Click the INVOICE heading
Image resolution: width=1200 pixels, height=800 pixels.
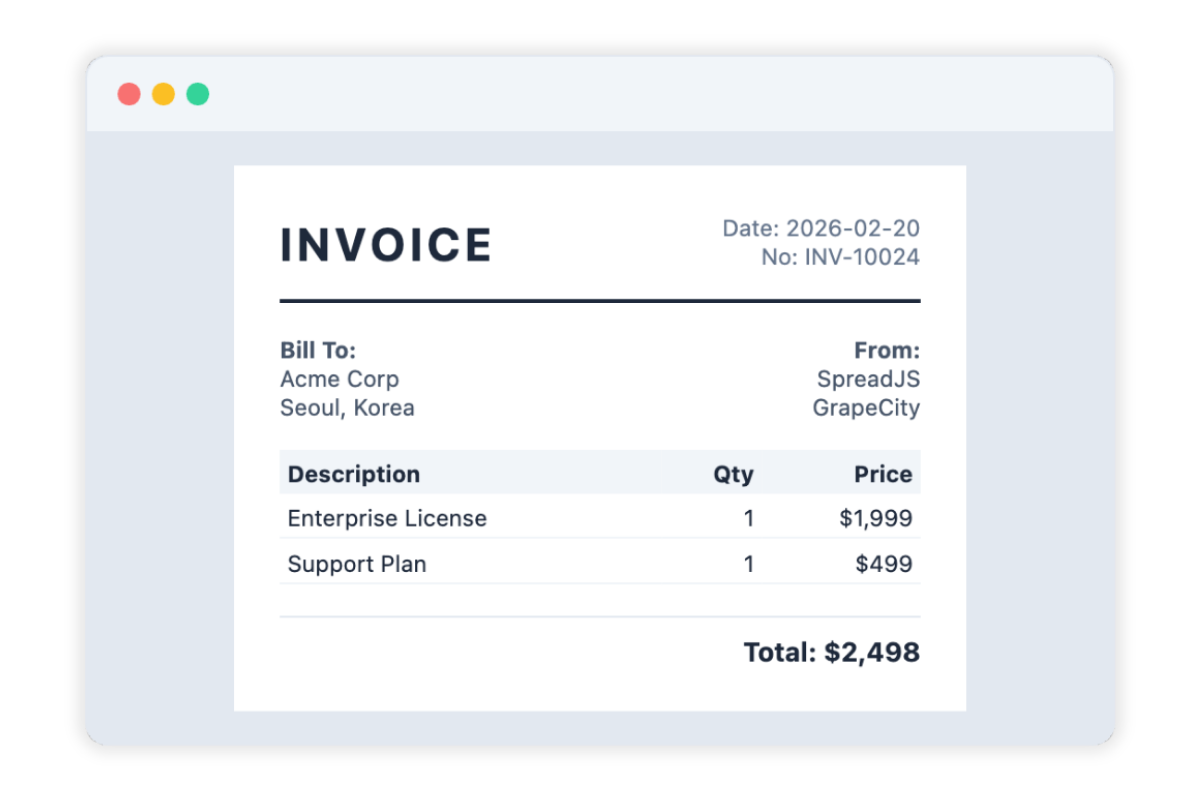pos(386,245)
